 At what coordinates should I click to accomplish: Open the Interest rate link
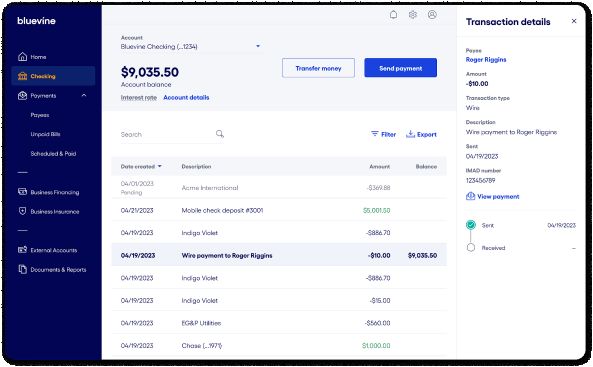point(138,98)
